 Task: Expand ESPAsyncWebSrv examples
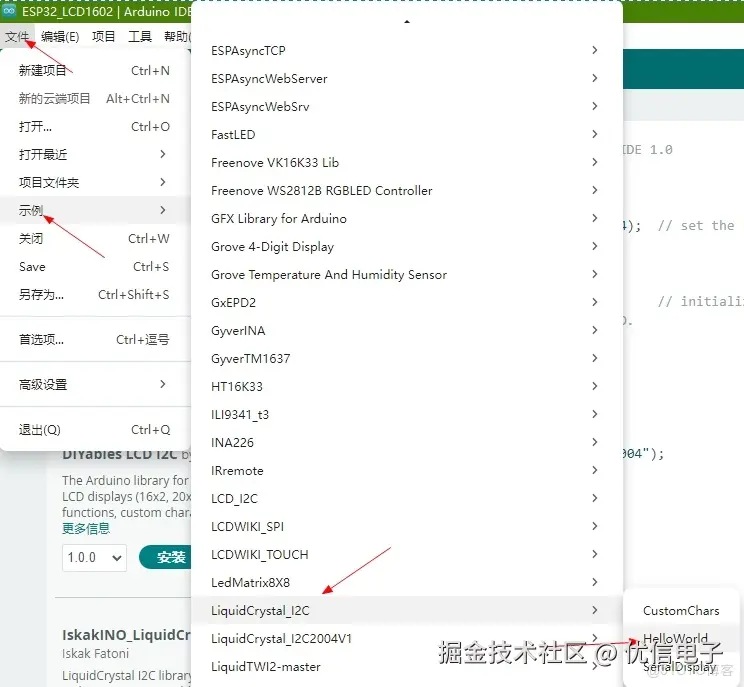pyautogui.click(x=407, y=107)
